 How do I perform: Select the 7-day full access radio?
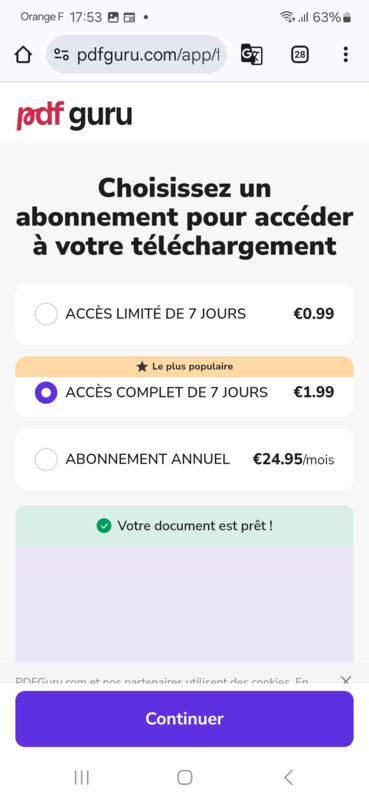point(46,392)
